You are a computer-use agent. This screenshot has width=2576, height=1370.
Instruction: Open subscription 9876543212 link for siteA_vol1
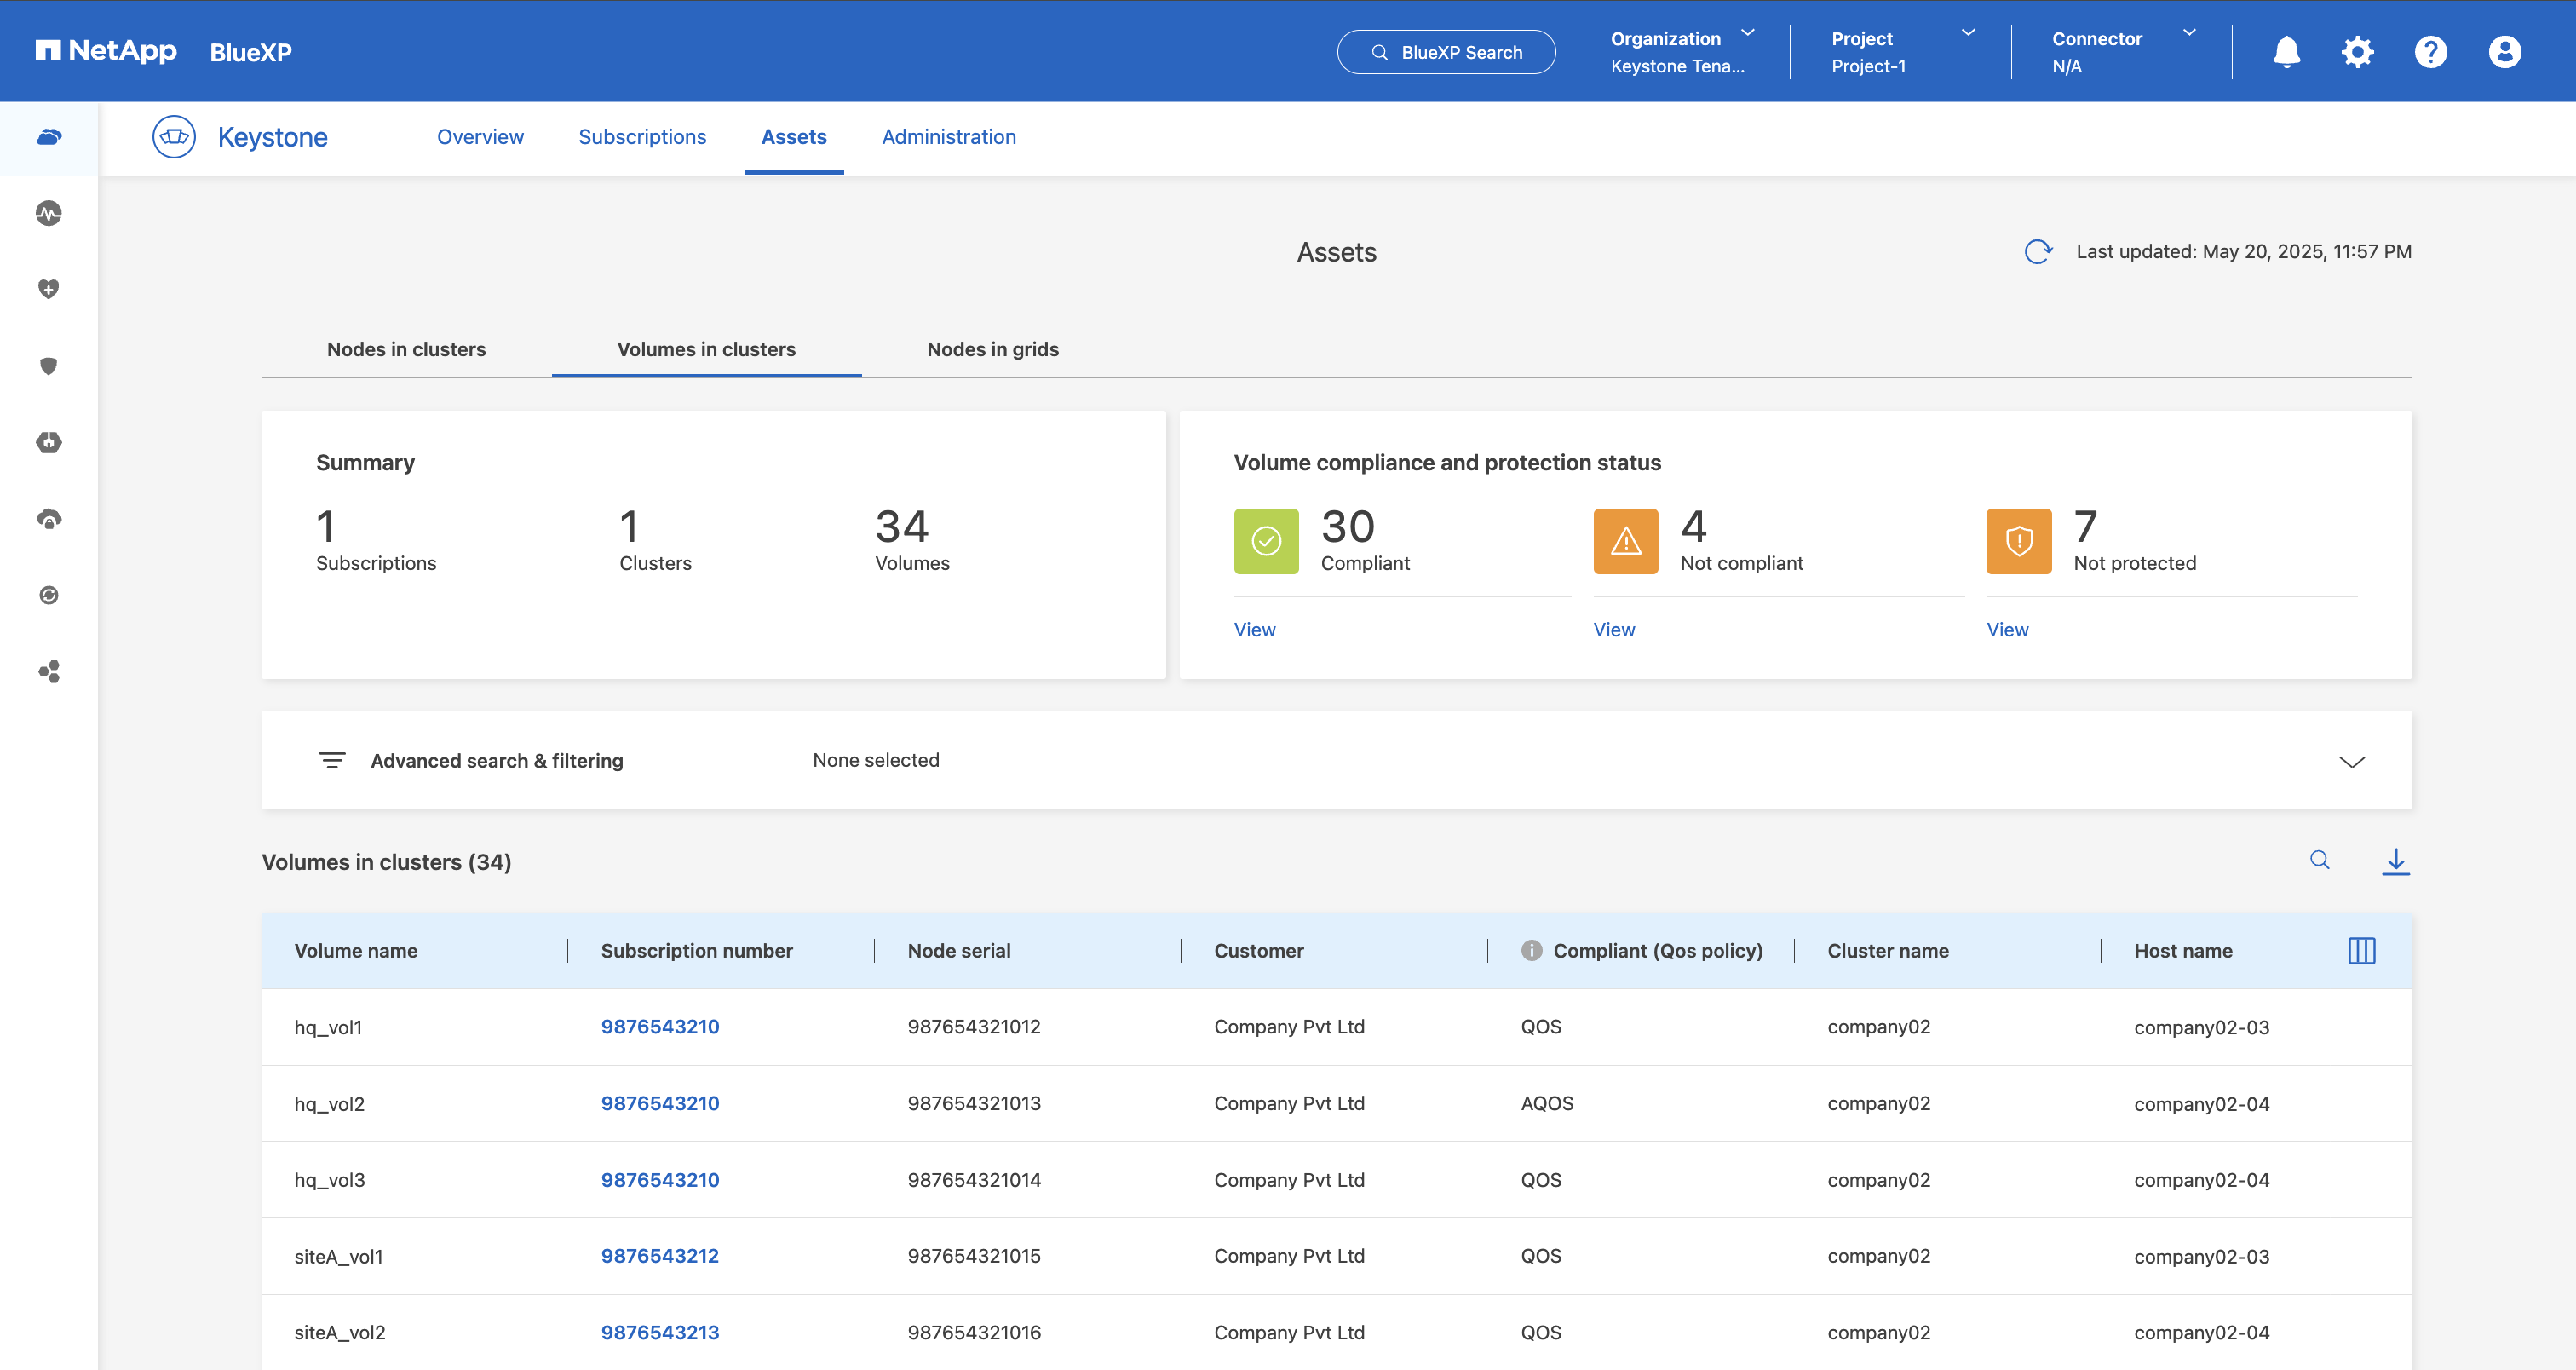[x=659, y=1256]
